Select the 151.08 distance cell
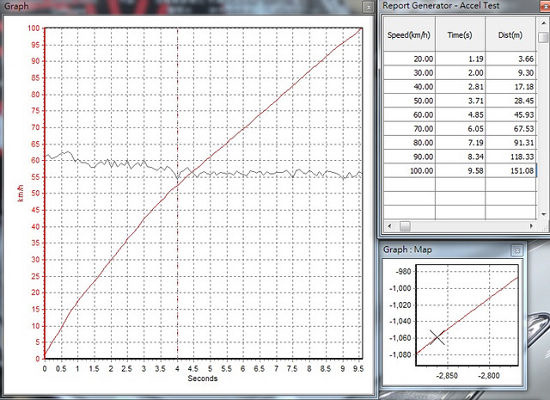The height and width of the screenshot is (400, 550). [x=510, y=171]
